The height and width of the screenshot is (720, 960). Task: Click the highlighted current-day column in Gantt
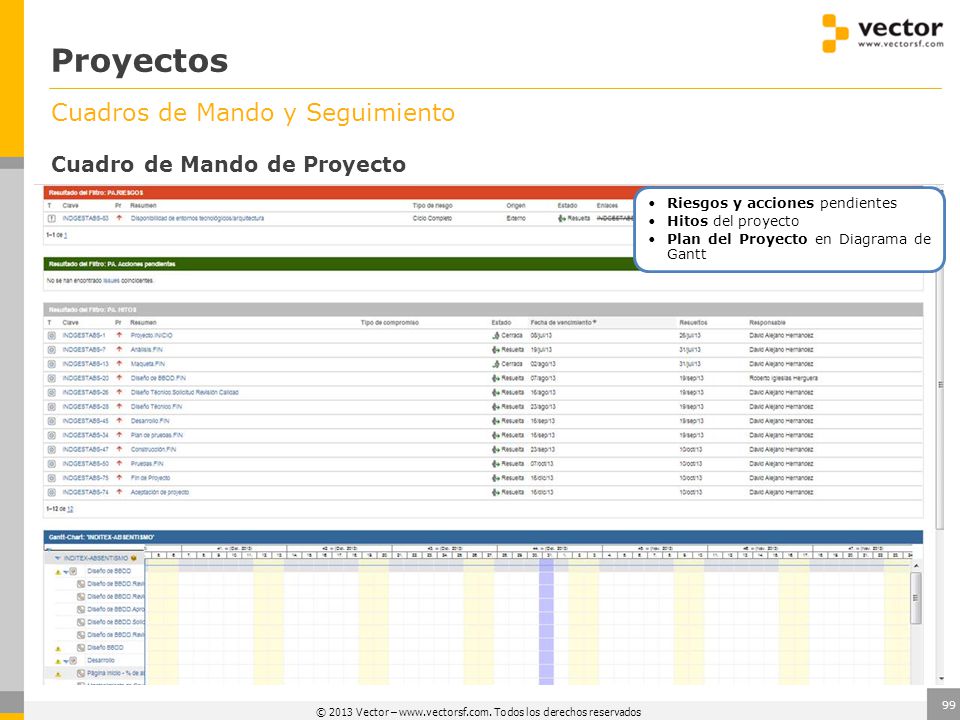tap(546, 621)
